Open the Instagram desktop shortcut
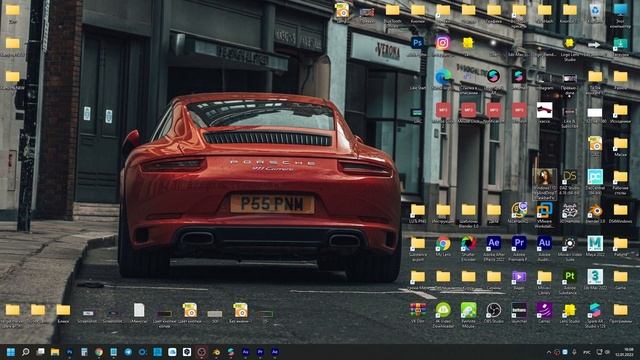The image size is (640, 360). [442, 43]
